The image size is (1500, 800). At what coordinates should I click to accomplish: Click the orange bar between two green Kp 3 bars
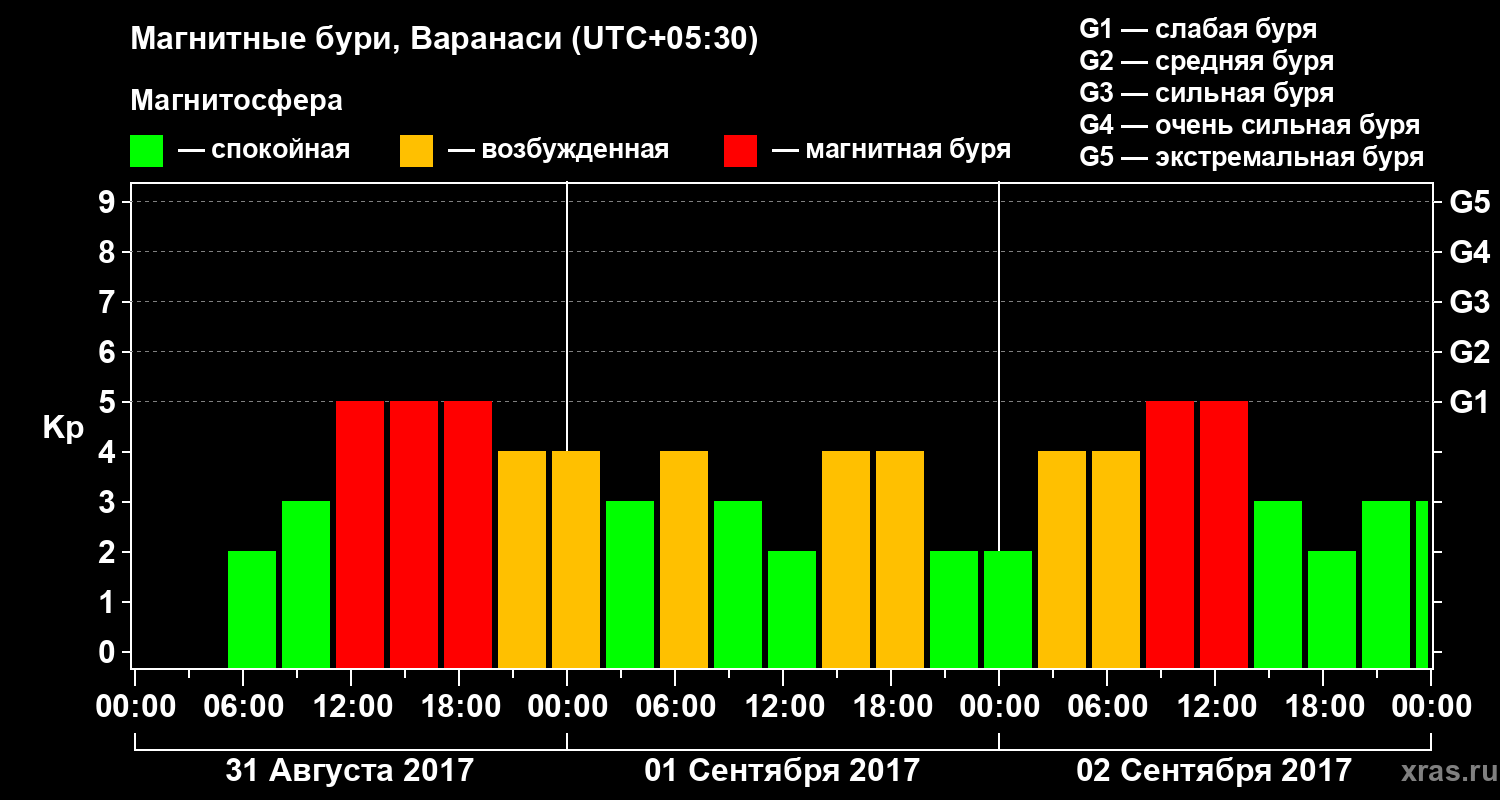684,559
